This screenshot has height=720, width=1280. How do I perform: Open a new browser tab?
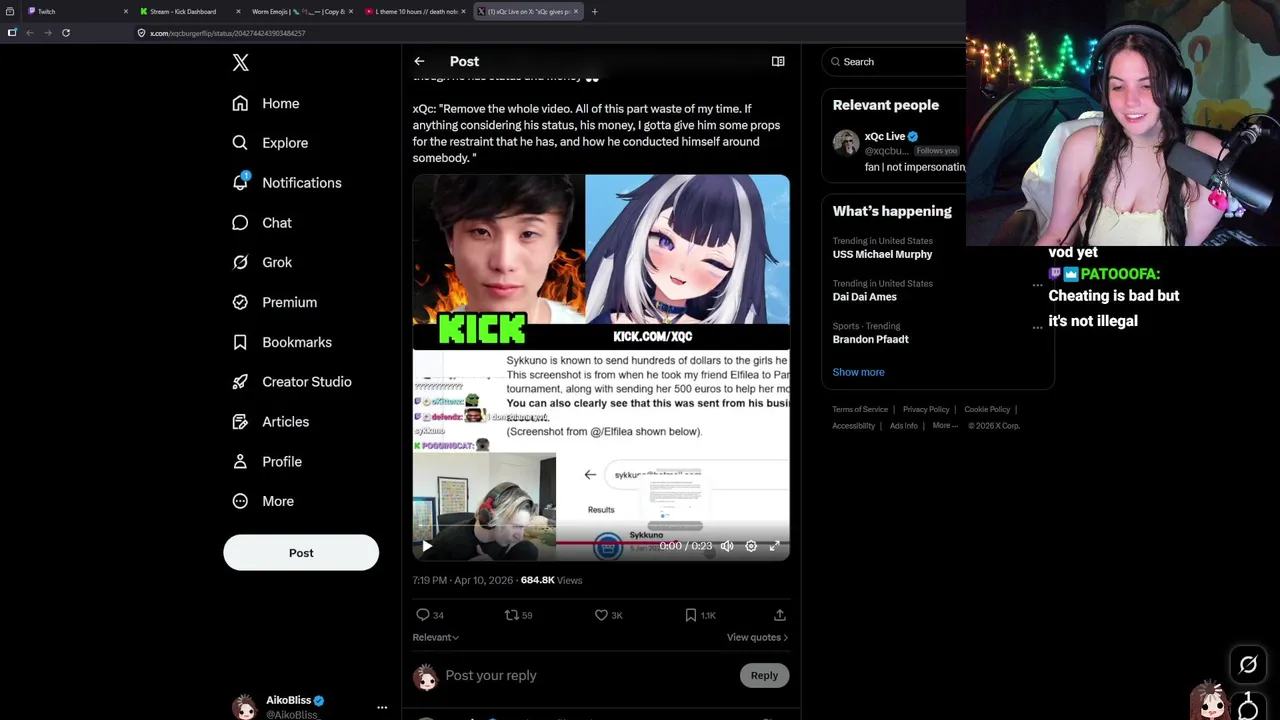(594, 11)
